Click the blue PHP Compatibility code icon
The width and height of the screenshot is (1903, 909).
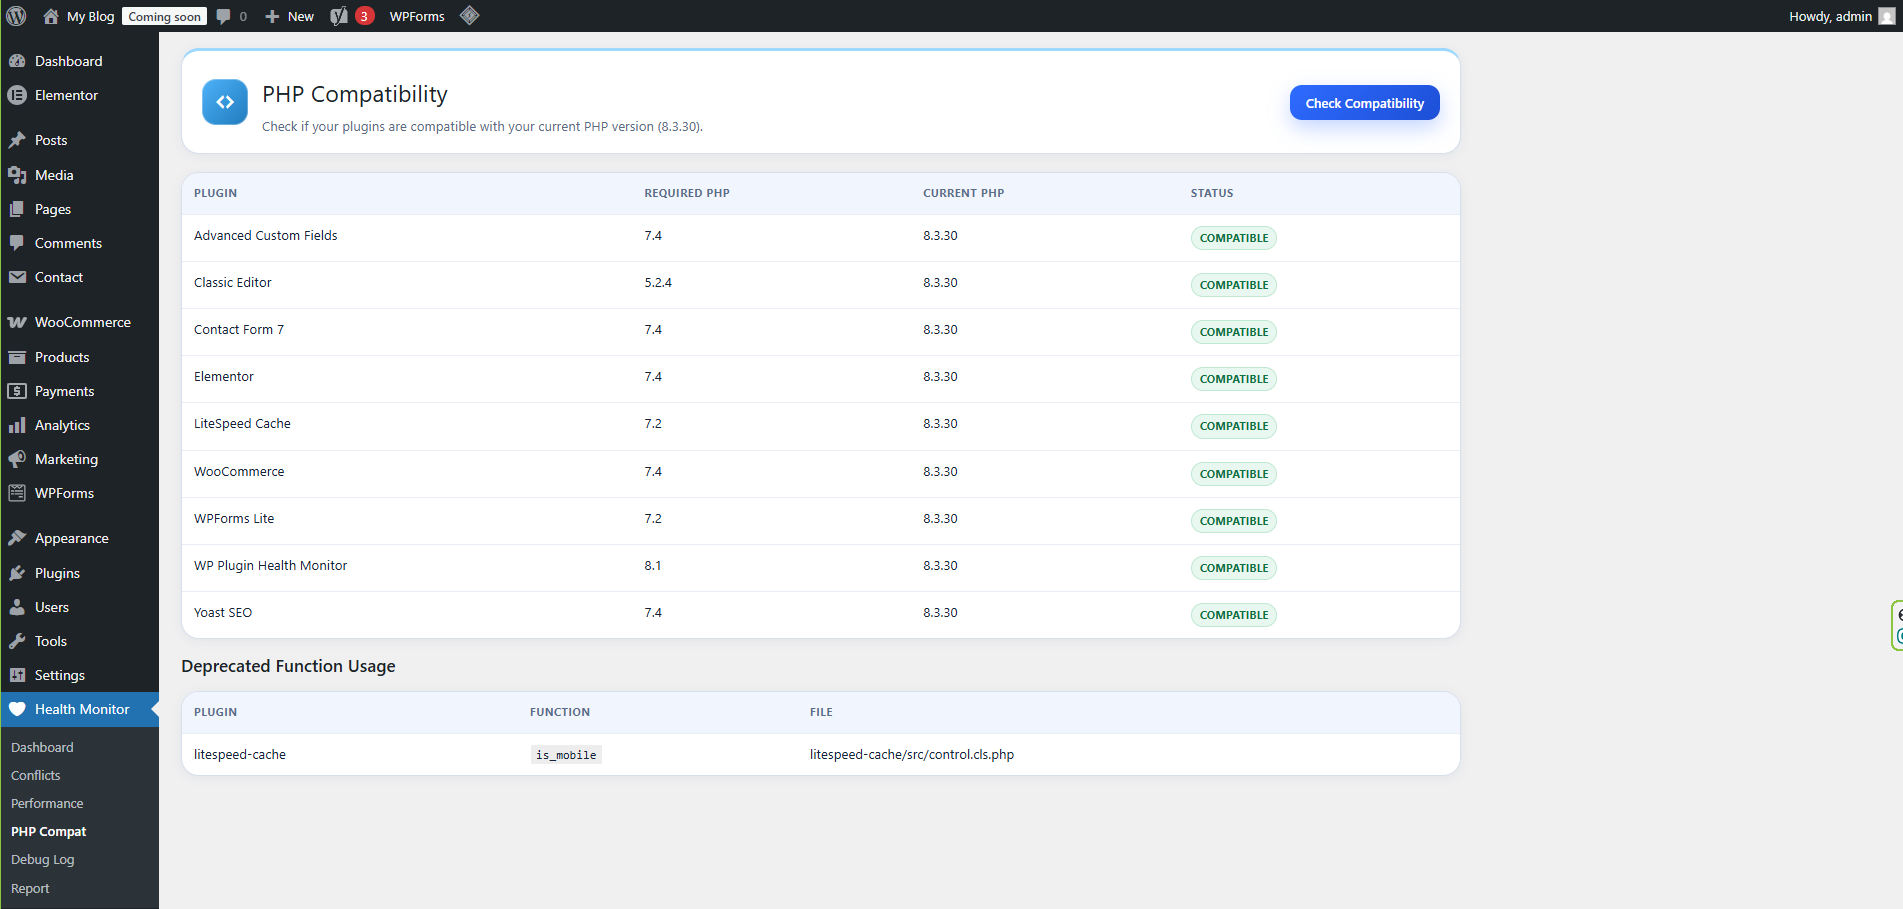pyautogui.click(x=224, y=102)
